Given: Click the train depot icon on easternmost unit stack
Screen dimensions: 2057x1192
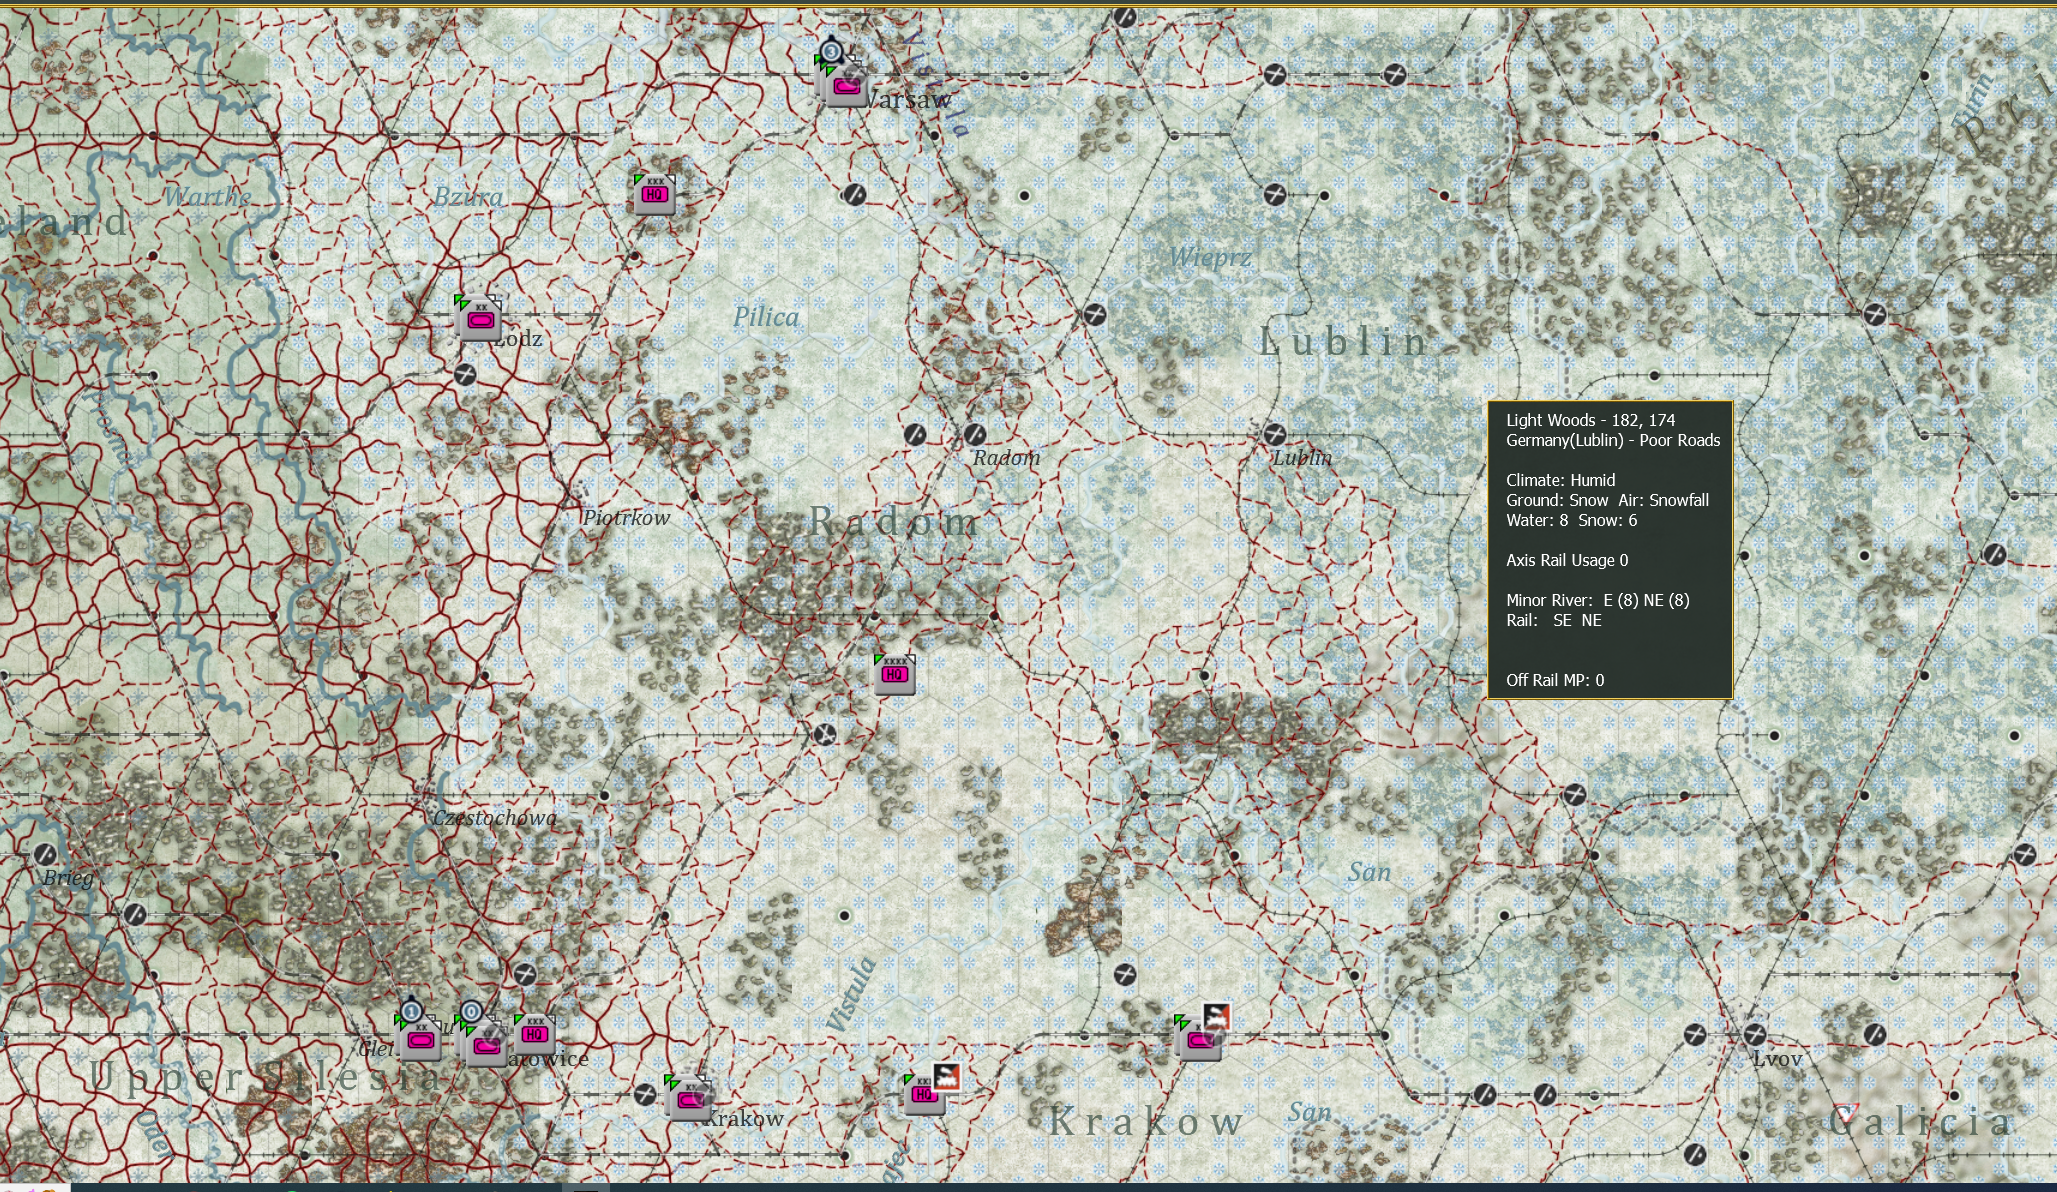Looking at the screenshot, I should (1216, 1016).
